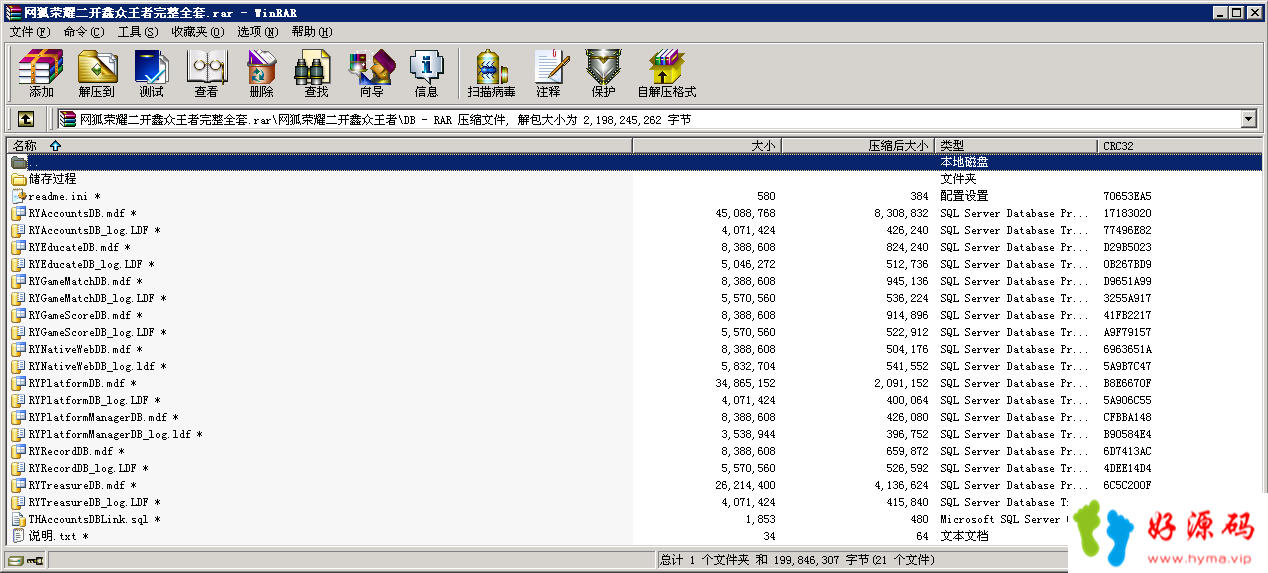This screenshot has width=1268, height=573.
Task: Click the up-one-level folder button
Action: [x=26, y=119]
